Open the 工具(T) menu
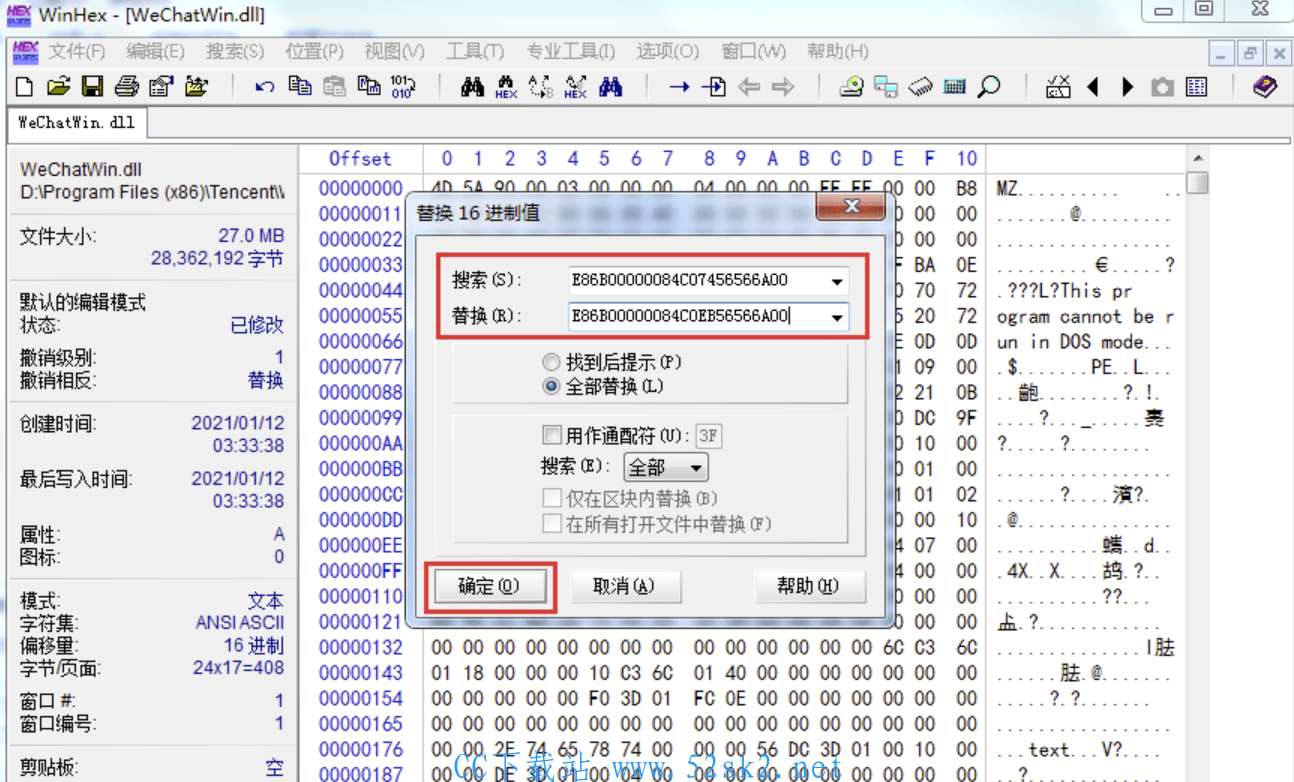 (475, 51)
